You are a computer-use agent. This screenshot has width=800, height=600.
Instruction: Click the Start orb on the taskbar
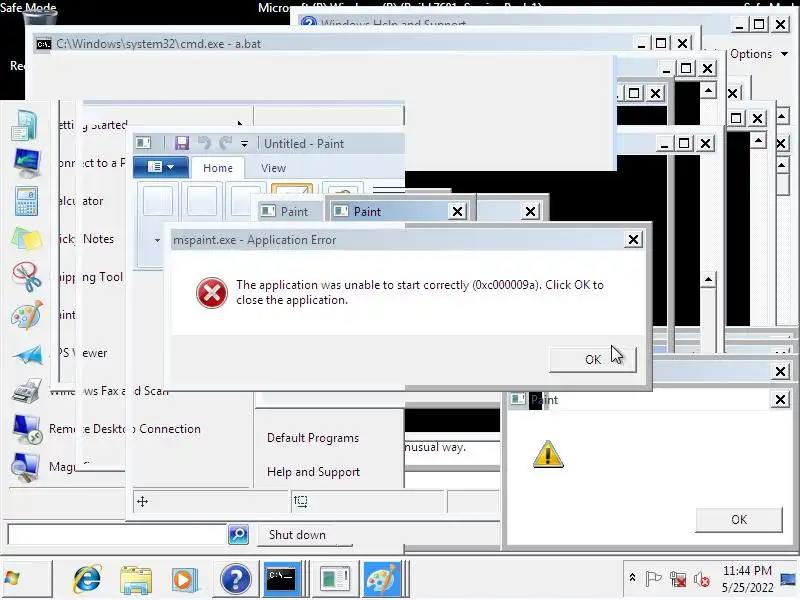(x=12, y=579)
